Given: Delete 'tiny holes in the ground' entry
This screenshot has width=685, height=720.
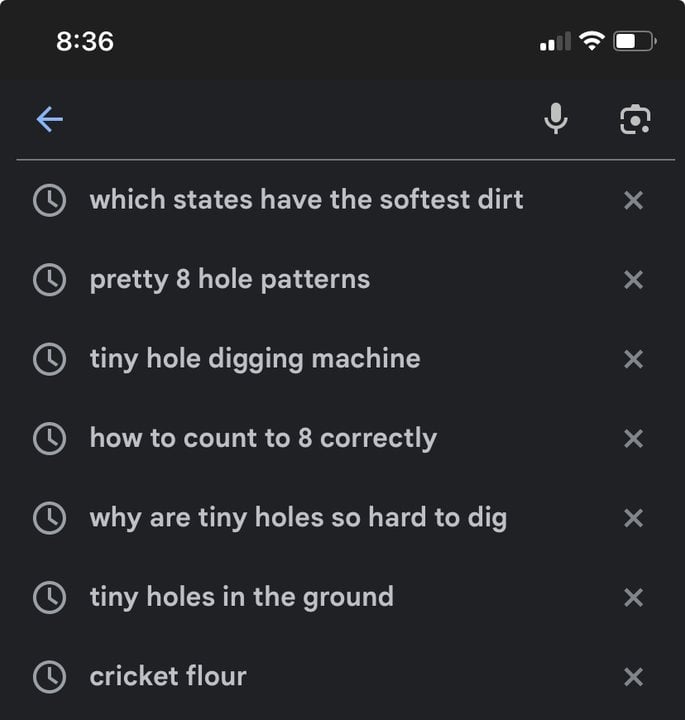Looking at the screenshot, I should pyautogui.click(x=633, y=597).
